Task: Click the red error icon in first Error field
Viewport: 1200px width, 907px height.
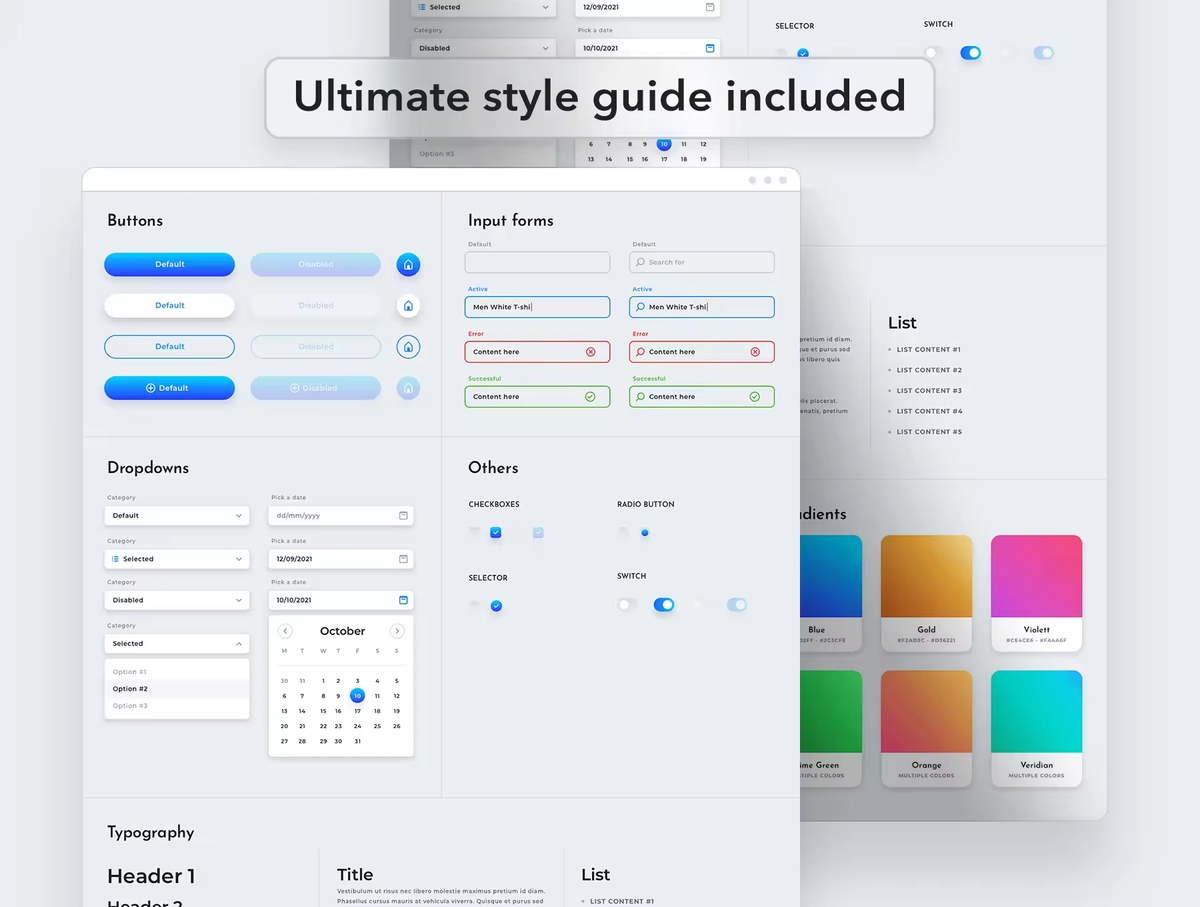Action: [x=590, y=352]
